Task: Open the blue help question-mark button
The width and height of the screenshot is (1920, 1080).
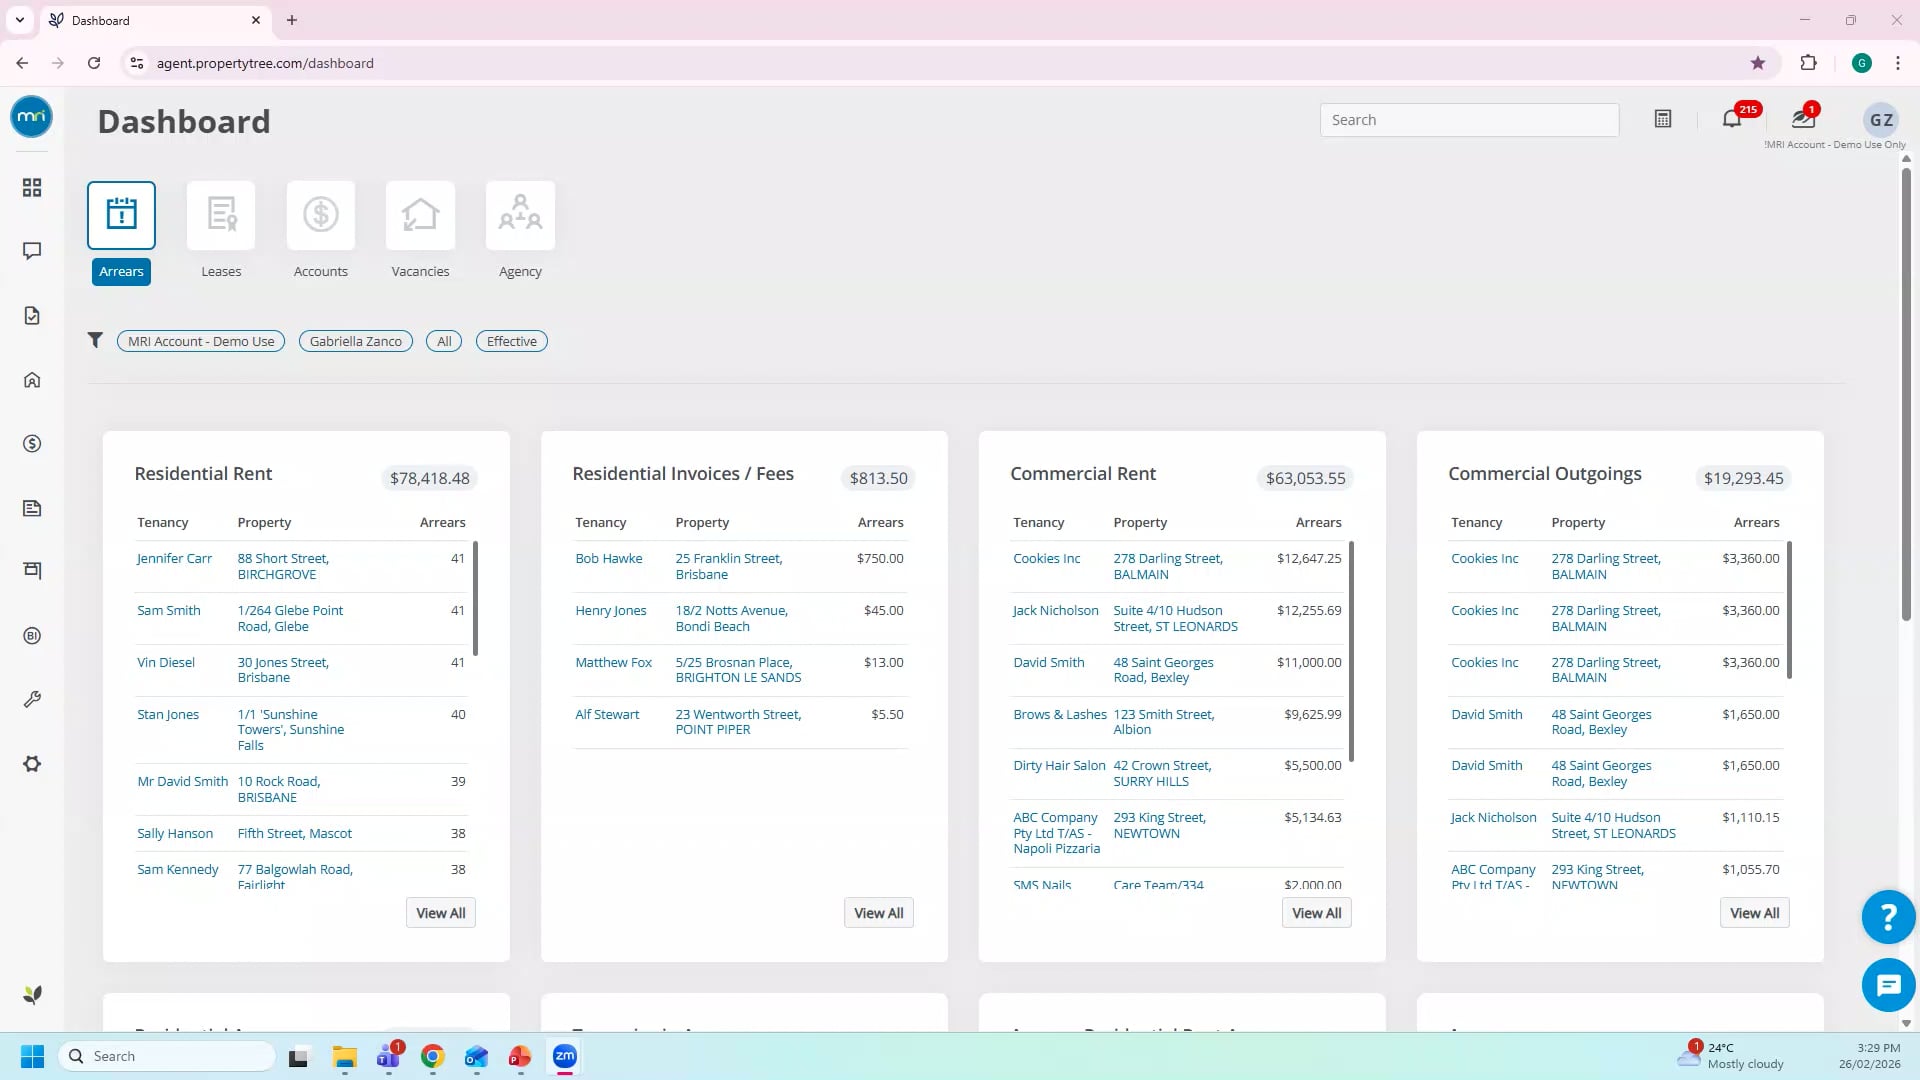Action: [x=1888, y=917]
